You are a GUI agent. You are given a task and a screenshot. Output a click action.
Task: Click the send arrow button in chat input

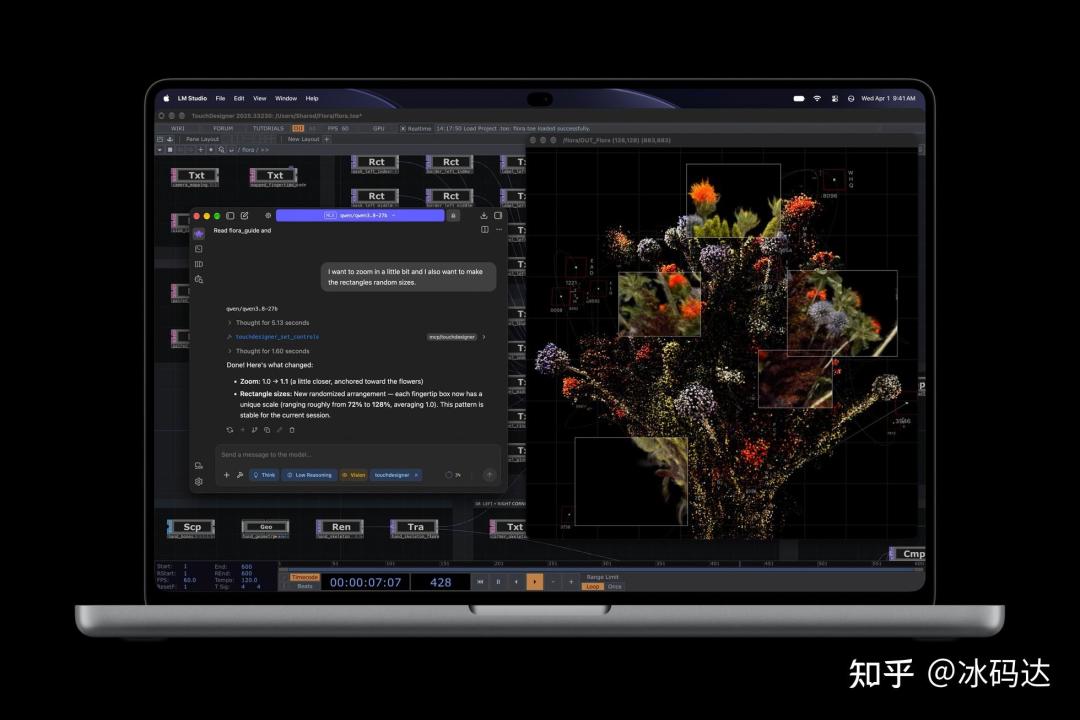click(489, 475)
